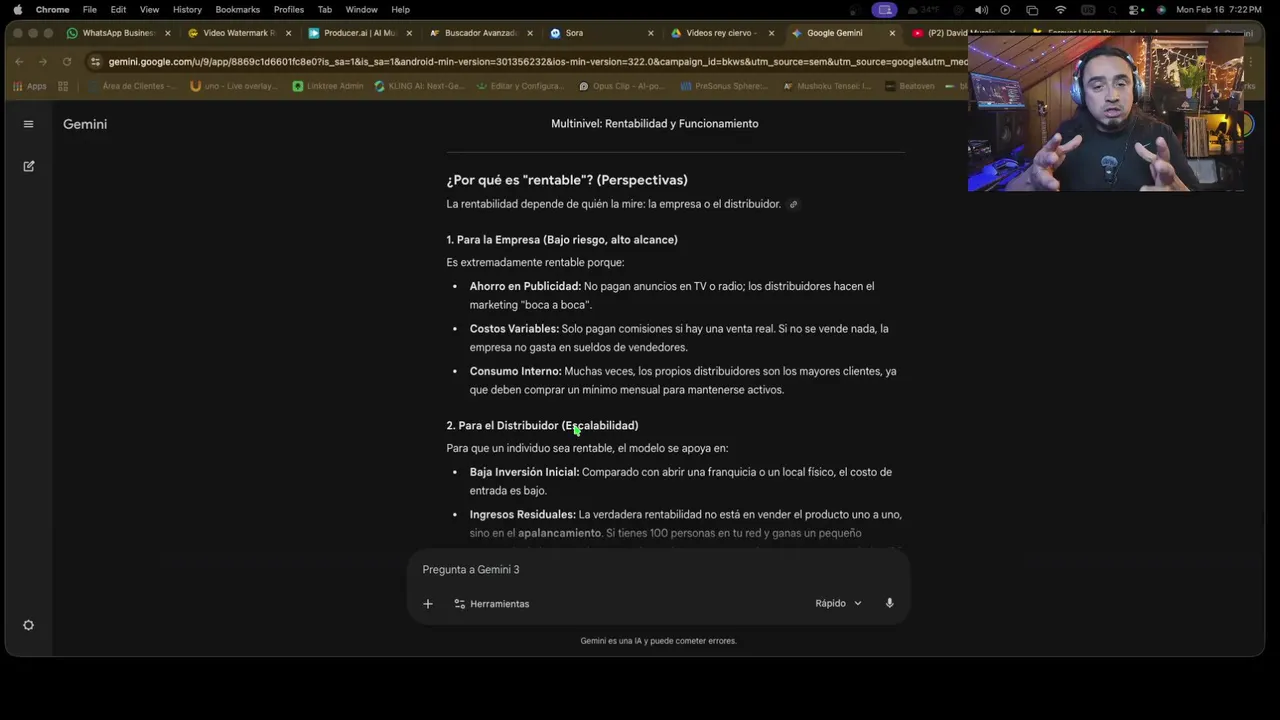
Task: Switch to the WhatsApp Business tab
Action: point(118,33)
